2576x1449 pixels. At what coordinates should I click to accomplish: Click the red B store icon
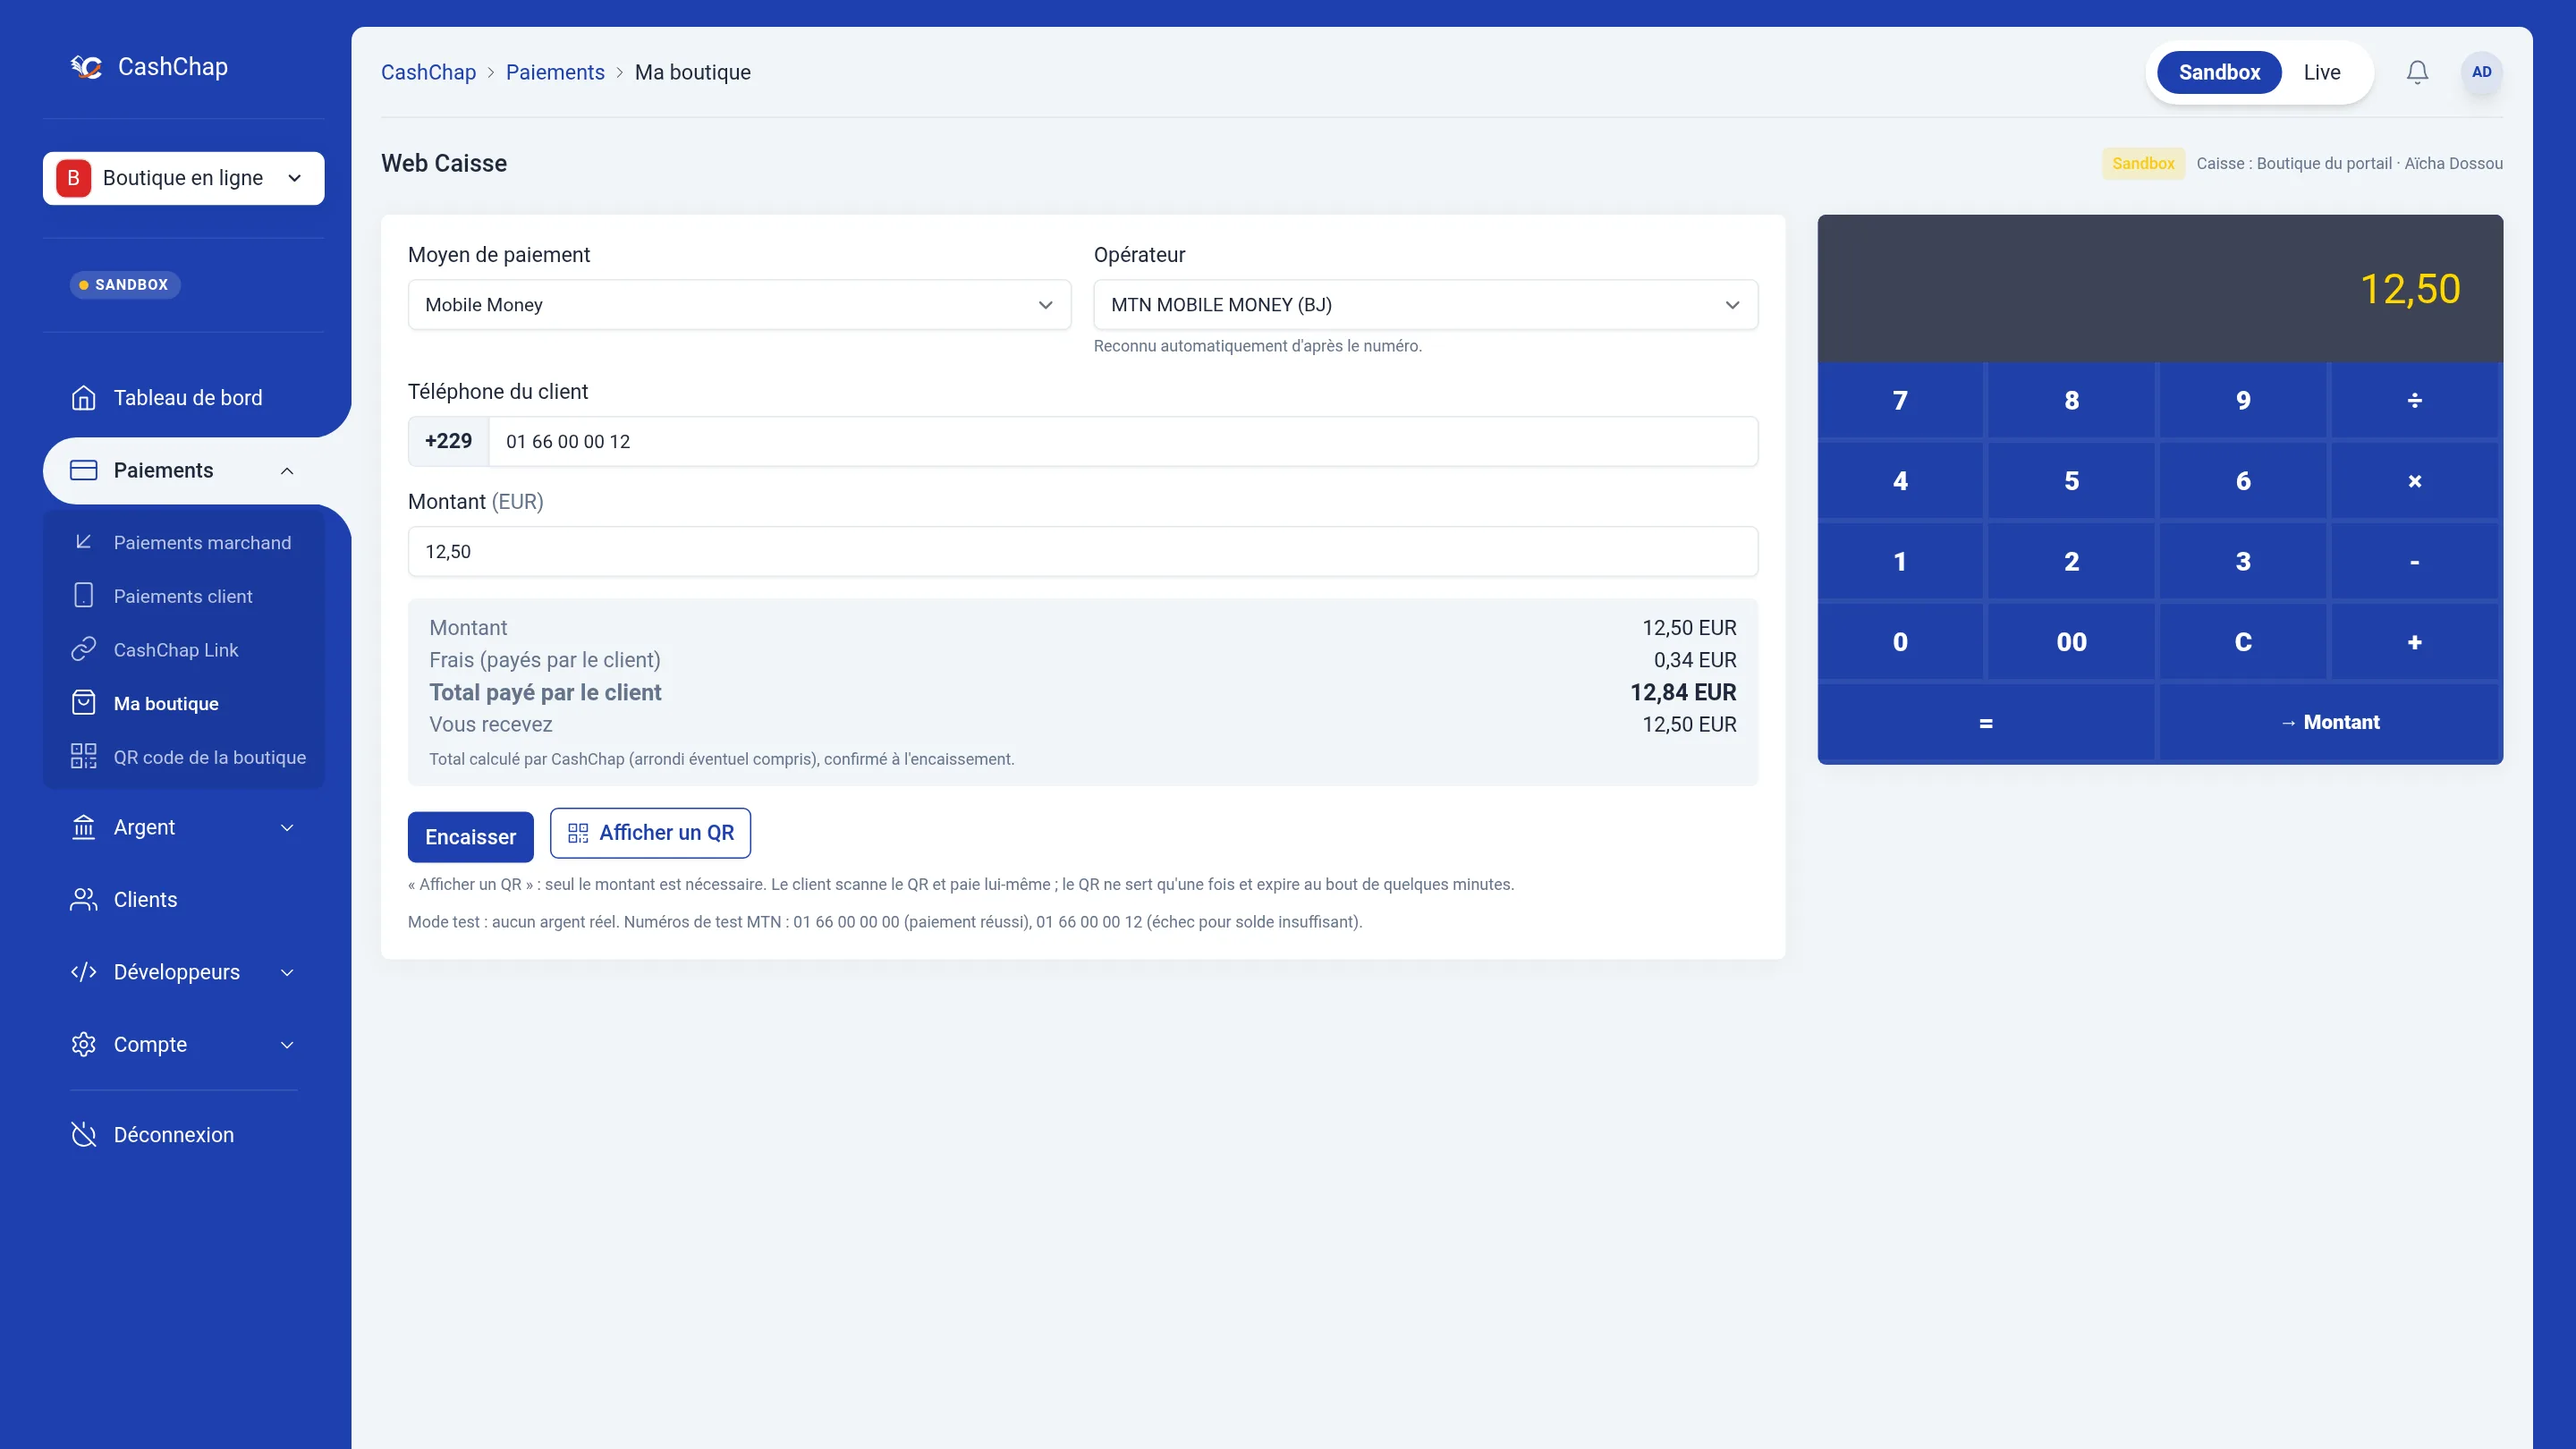pyautogui.click(x=73, y=178)
